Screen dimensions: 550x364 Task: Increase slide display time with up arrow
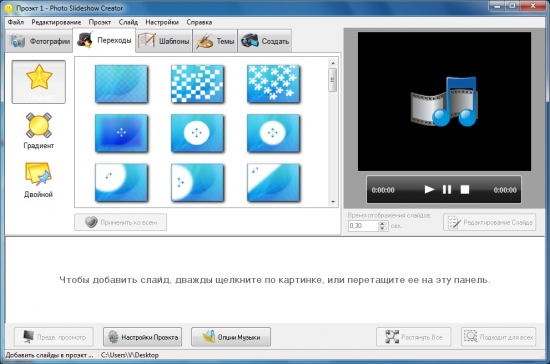pyautogui.click(x=383, y=223)
